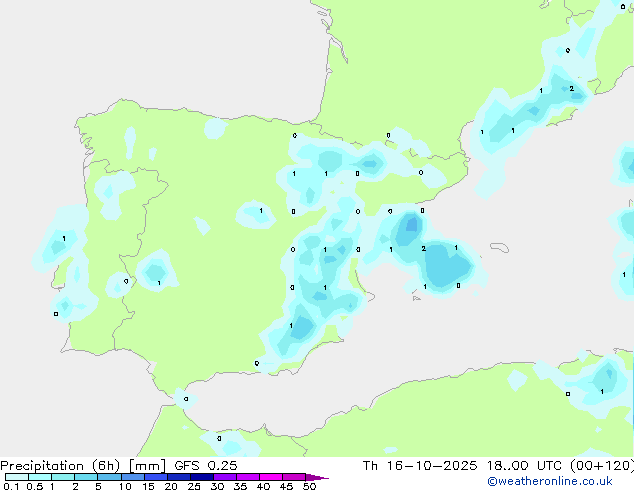Click the above-50 arrow end of legend
This screenshot has height=490, width=634.
click(317, 478)
